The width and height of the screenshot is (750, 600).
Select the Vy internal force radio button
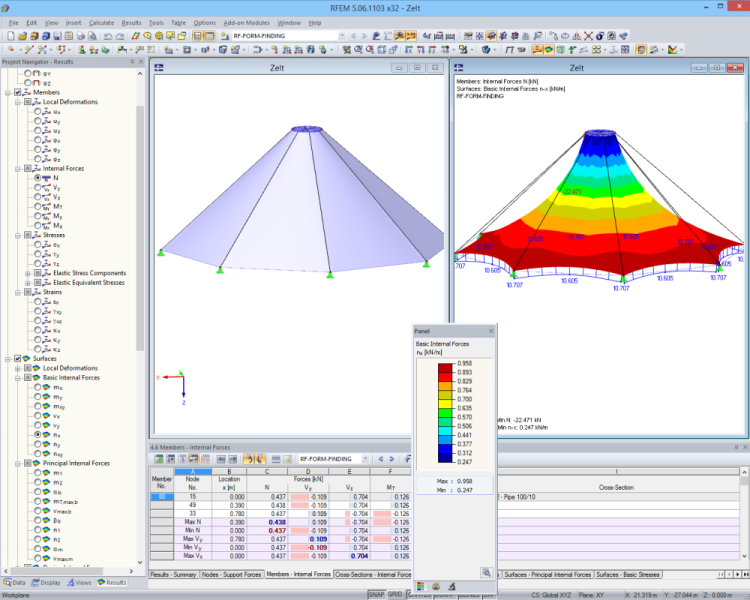[x=38, y=187]
